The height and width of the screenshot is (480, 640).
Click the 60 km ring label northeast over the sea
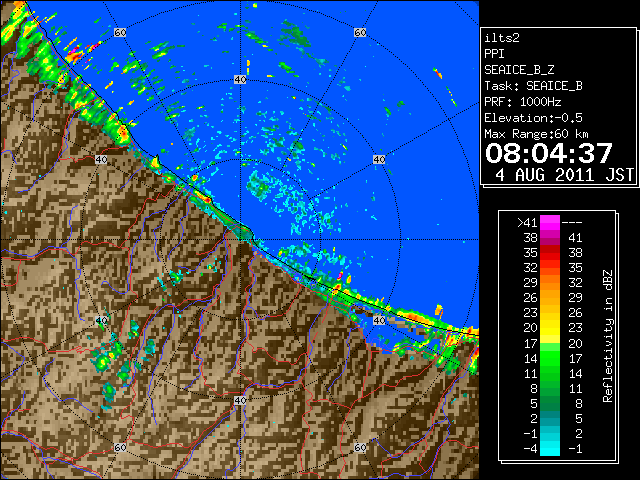click(x=360, y=32)
